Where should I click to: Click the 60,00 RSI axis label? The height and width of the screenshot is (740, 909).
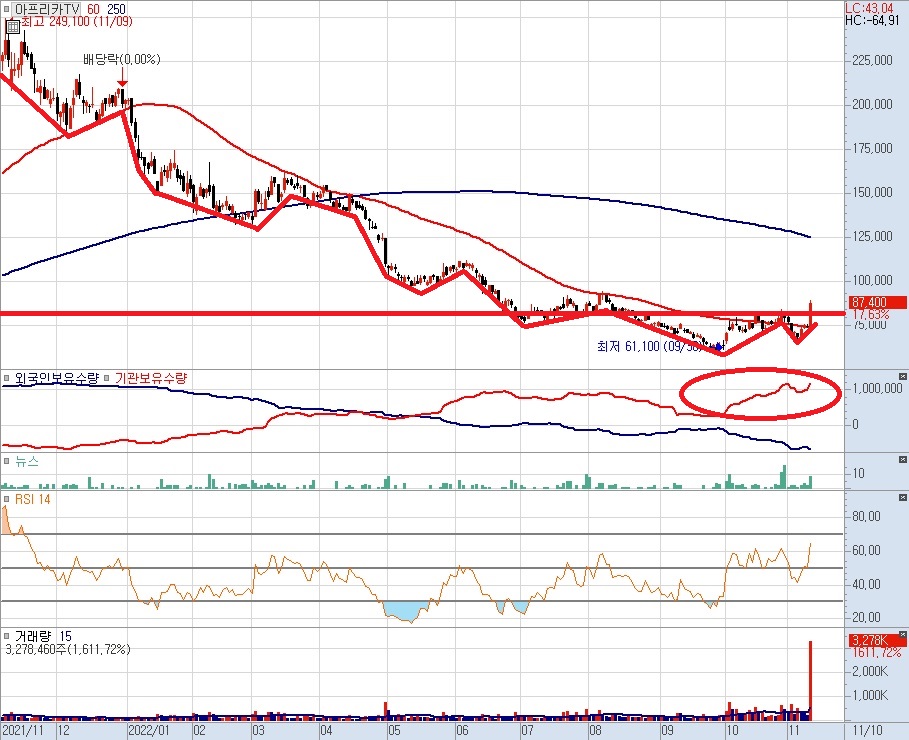click(x=866, y=550)
